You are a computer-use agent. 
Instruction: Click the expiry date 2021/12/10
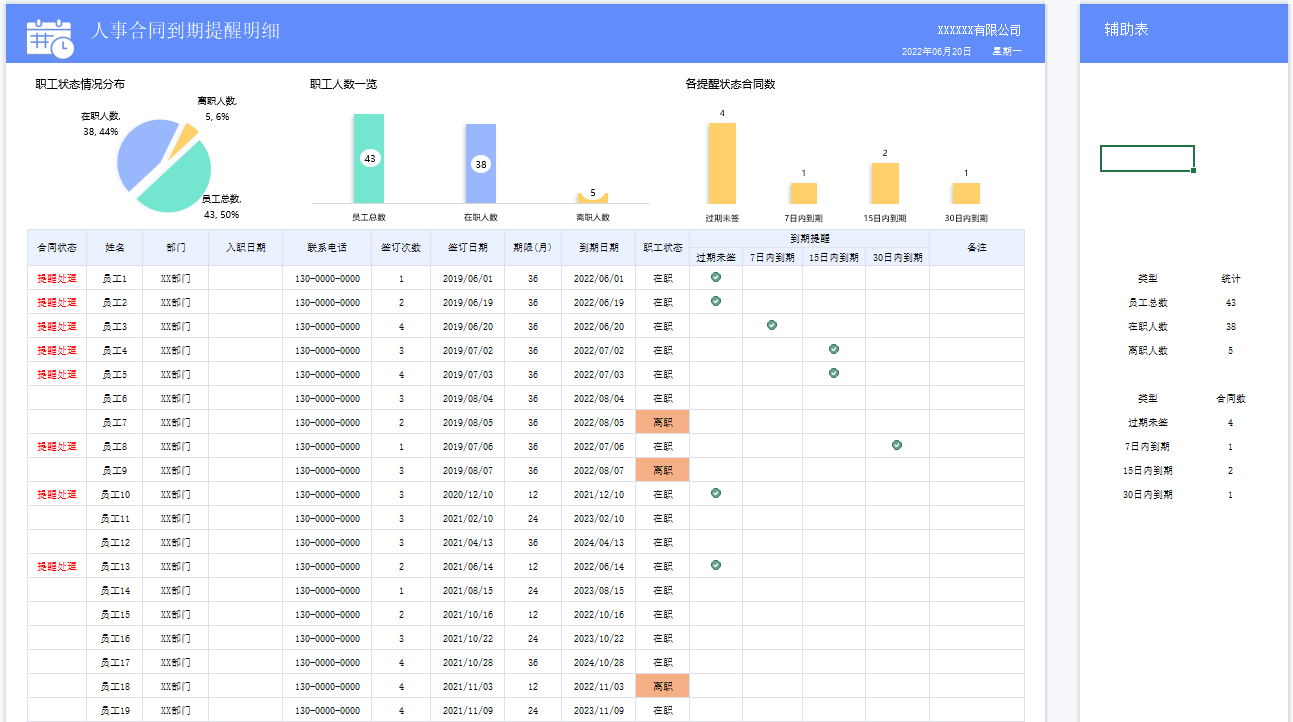pos(598,494)
